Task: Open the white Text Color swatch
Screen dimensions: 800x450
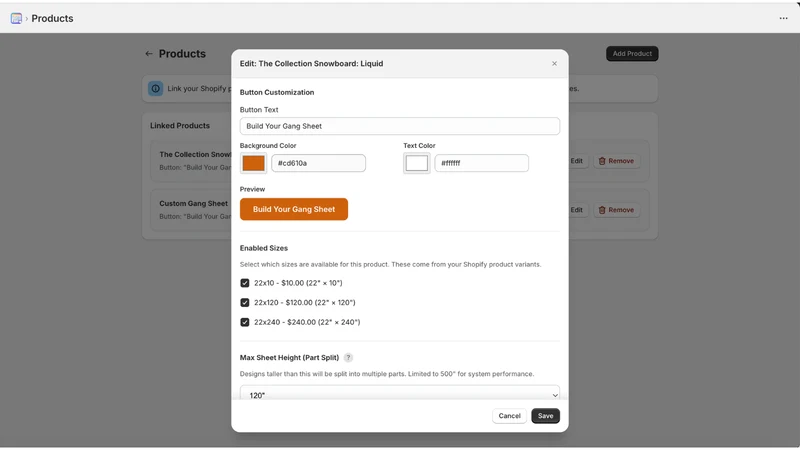Action: (417, 163)
